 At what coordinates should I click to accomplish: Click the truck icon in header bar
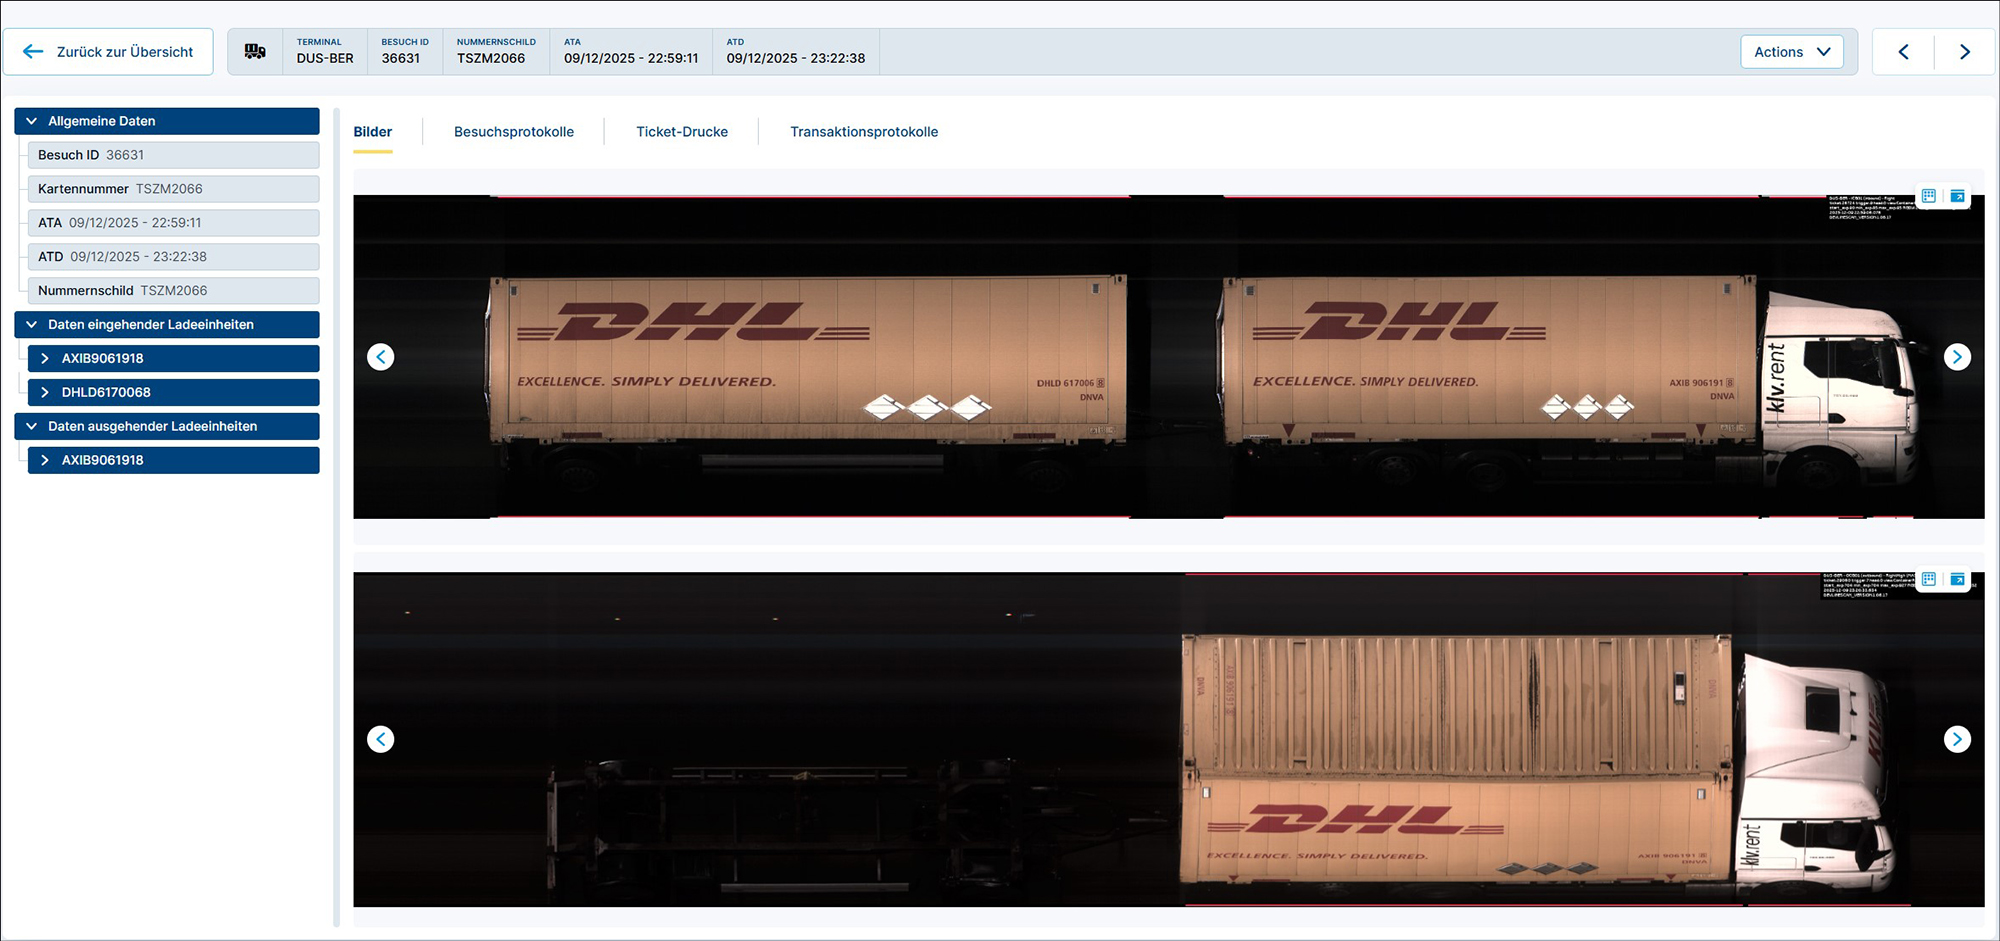point(255,52)
